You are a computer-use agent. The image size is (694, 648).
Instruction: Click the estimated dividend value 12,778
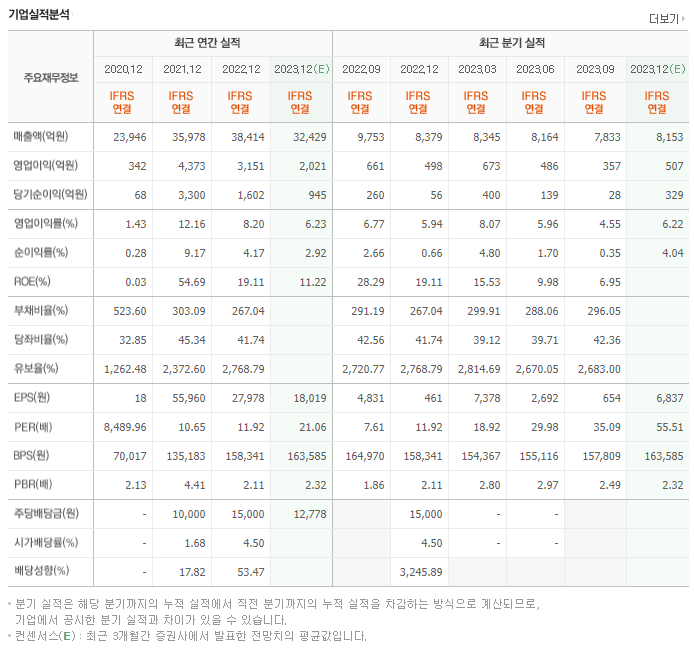(310, 514)
